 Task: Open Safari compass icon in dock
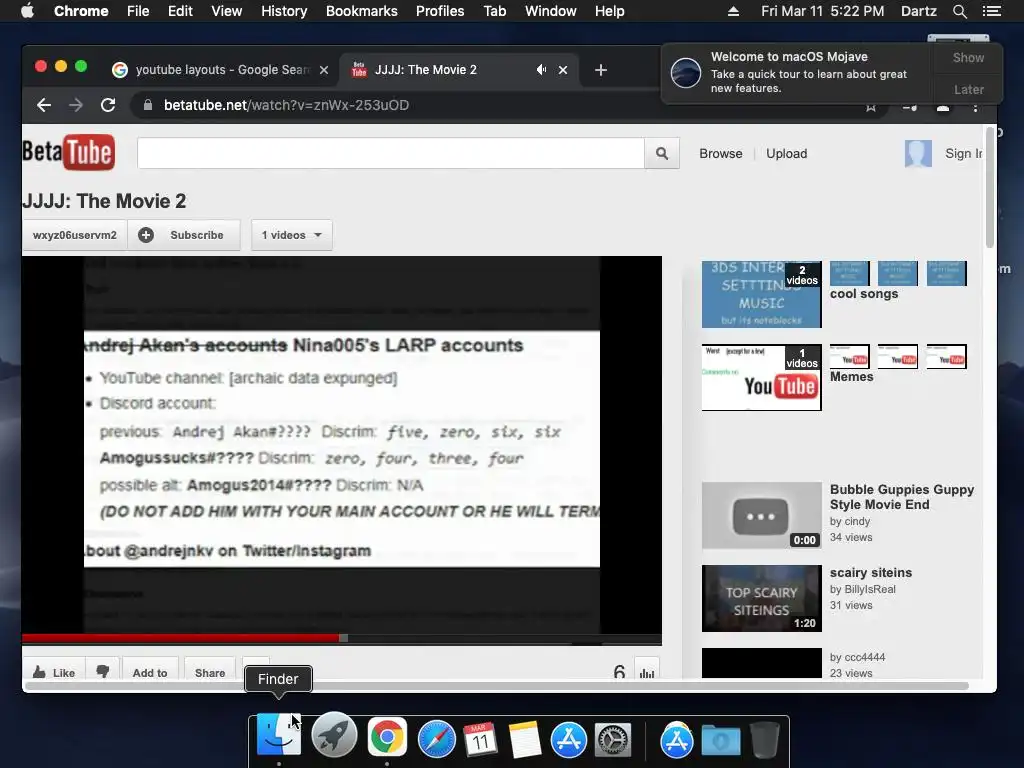436,738
